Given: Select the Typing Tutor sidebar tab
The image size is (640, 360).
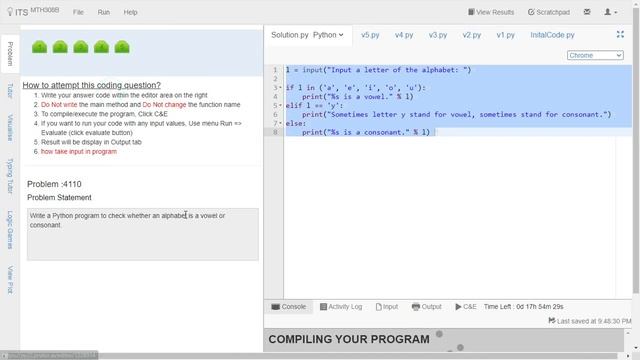Looking at the screenshot, I should (10, 176).
